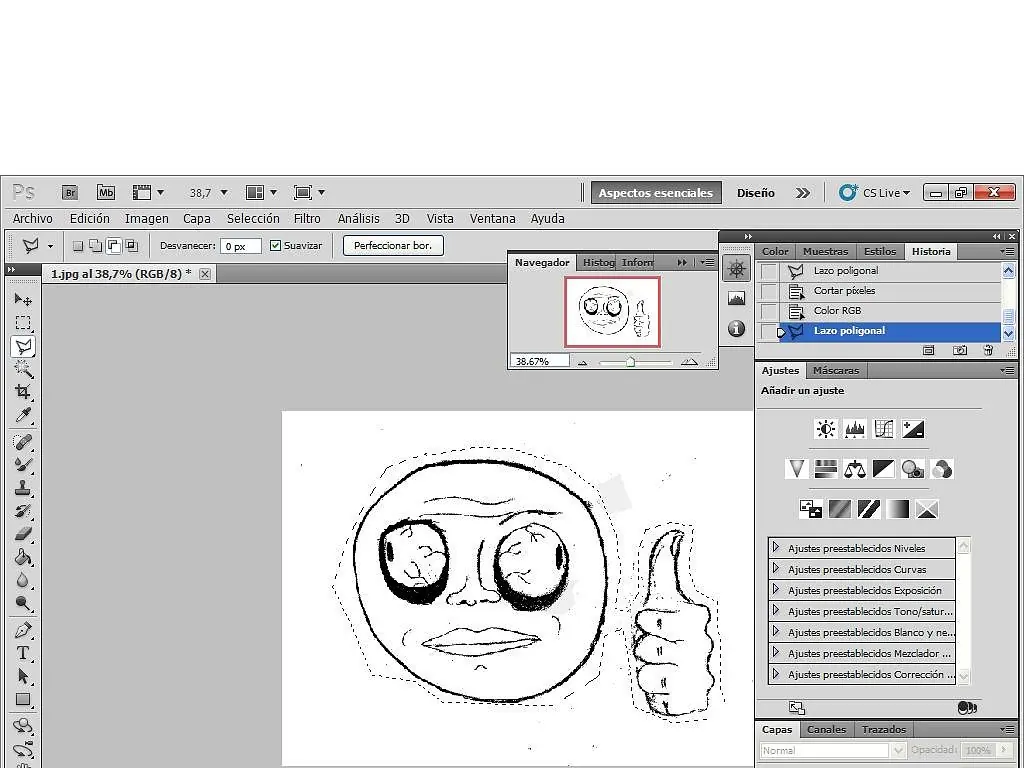This screenshot has height=768, width=1024.
Task: Choose New selection mode in options bar
Action: coord(78,246)
